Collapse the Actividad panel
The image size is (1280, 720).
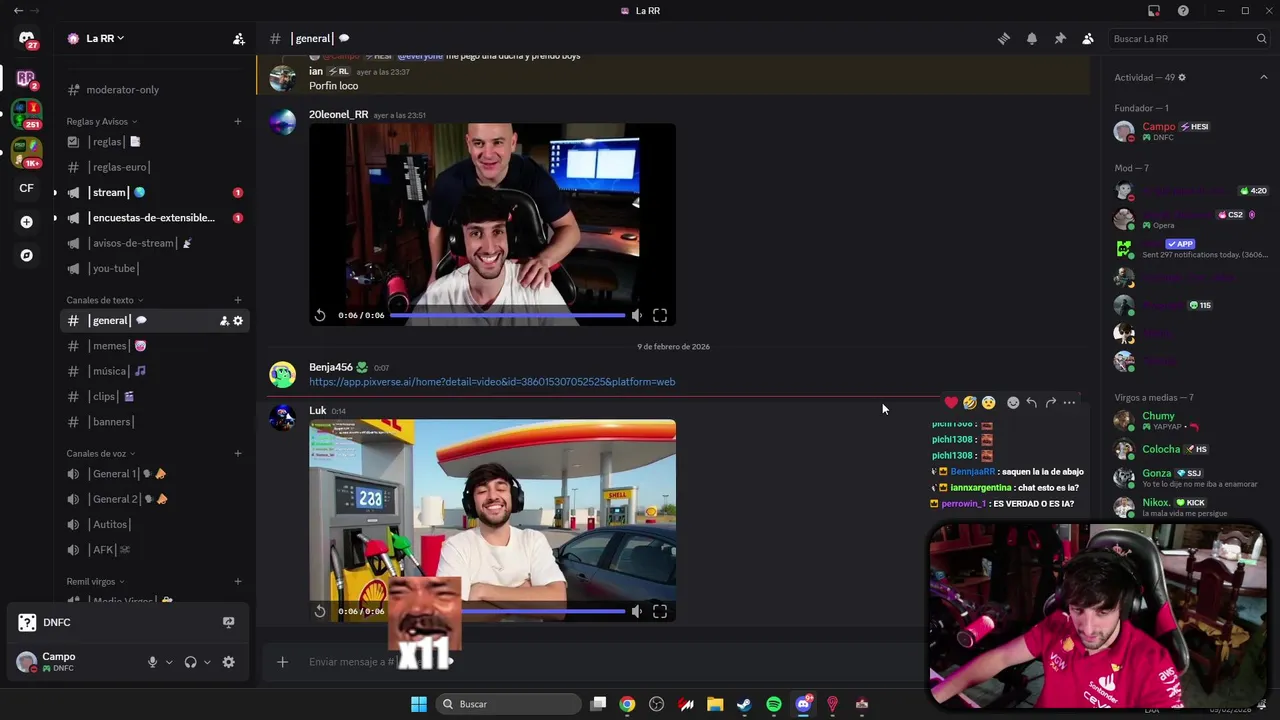1264,77
